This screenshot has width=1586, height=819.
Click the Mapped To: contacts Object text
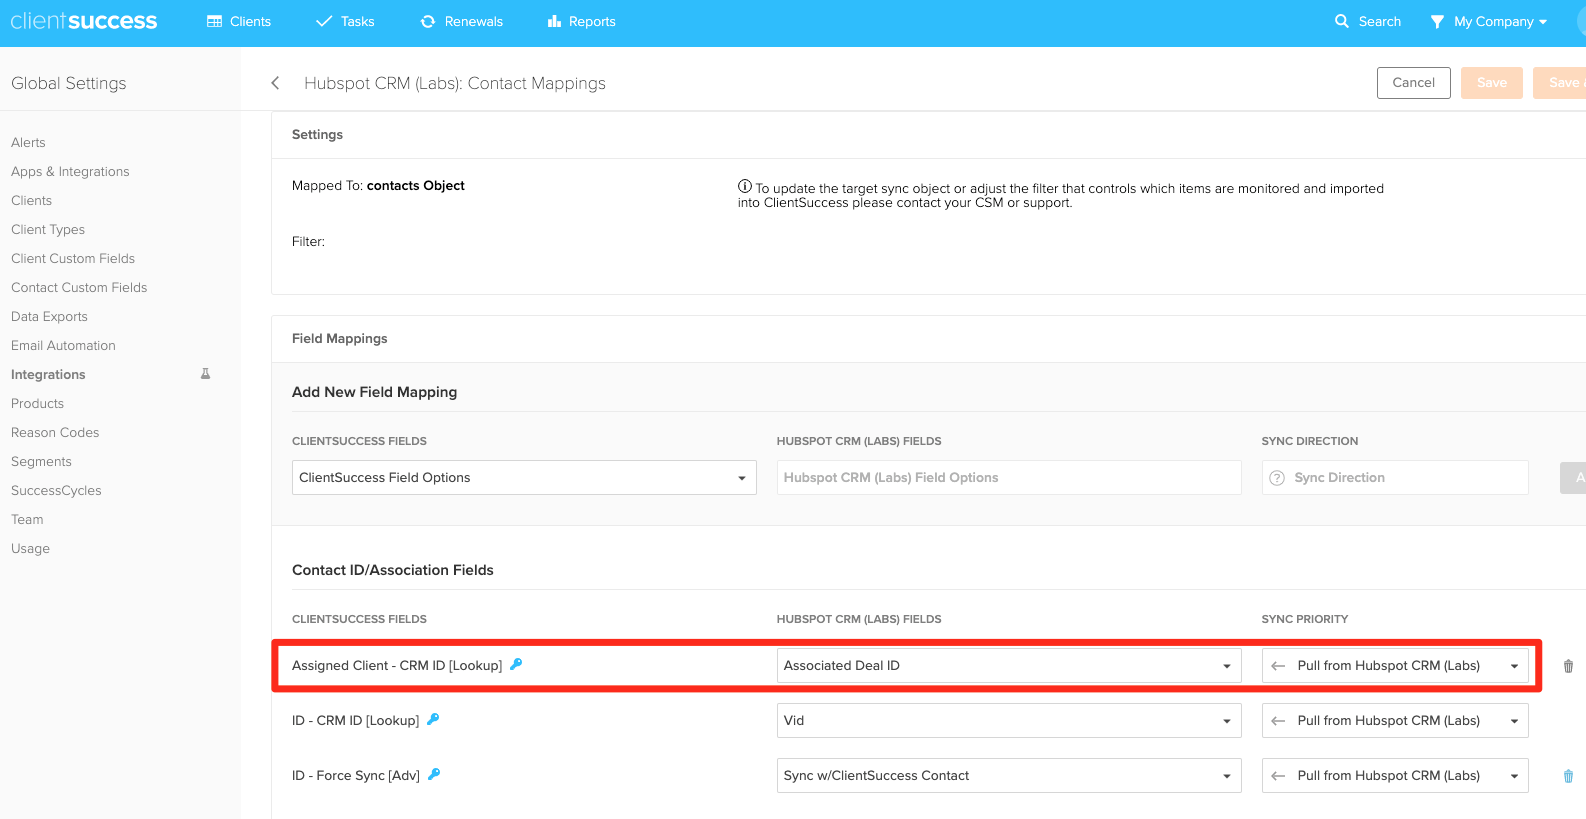click(x=378, y=186)
